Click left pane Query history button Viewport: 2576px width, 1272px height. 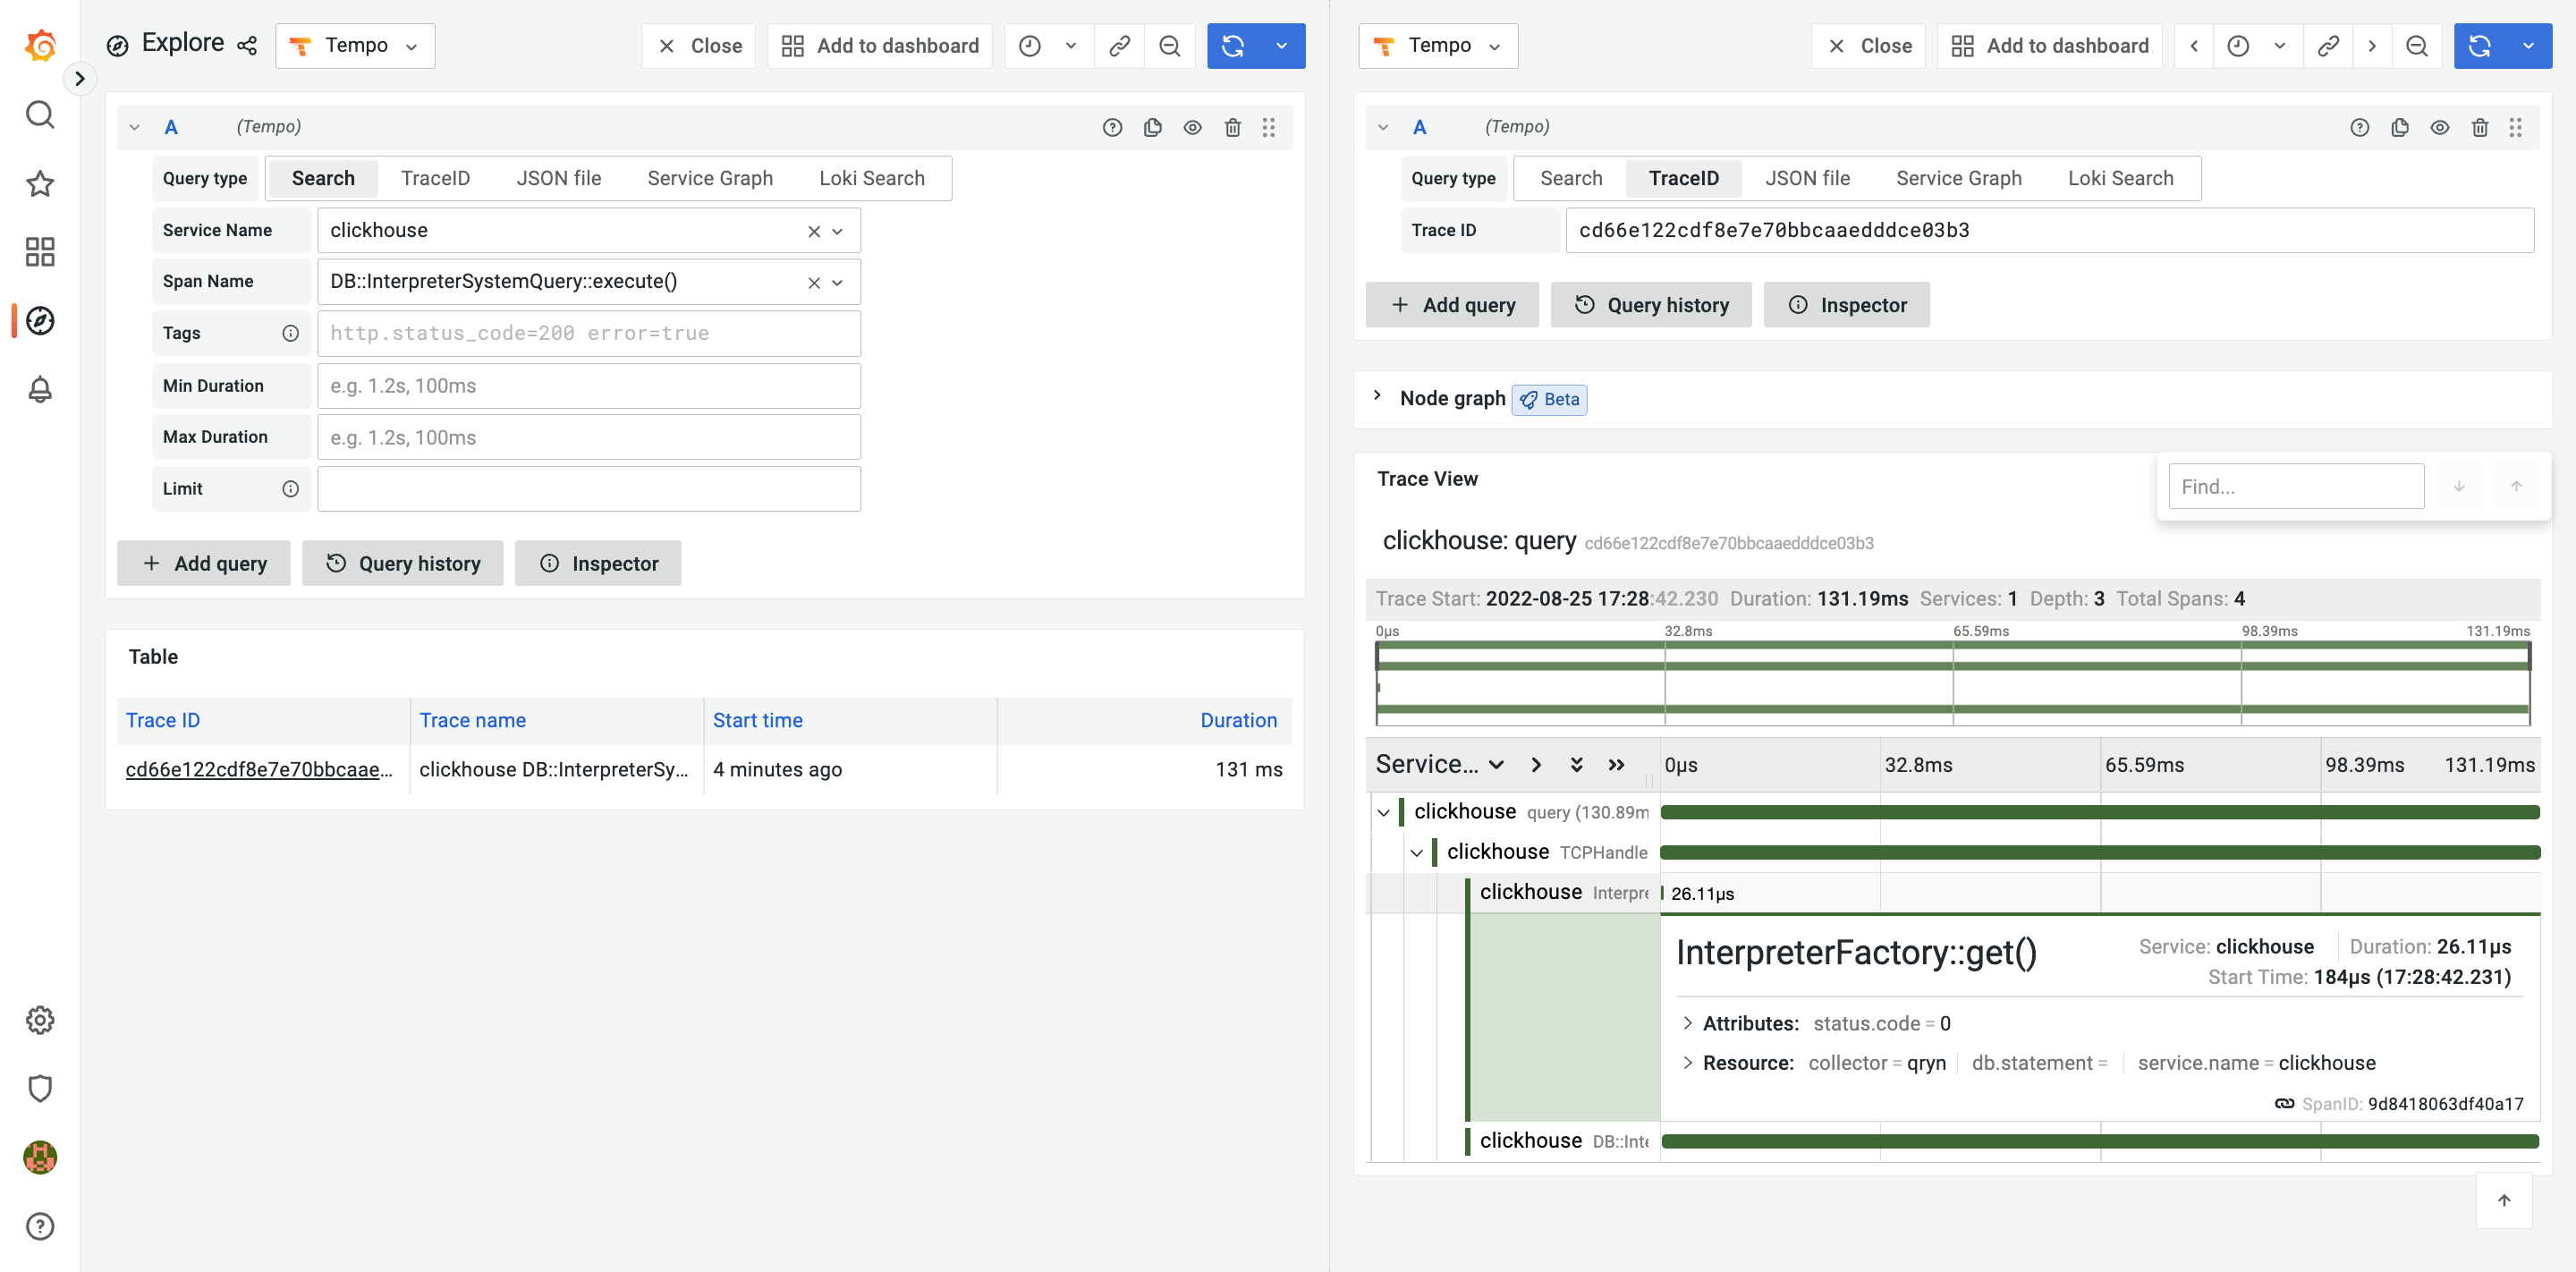pyautogui.click(x=403, y=563)
